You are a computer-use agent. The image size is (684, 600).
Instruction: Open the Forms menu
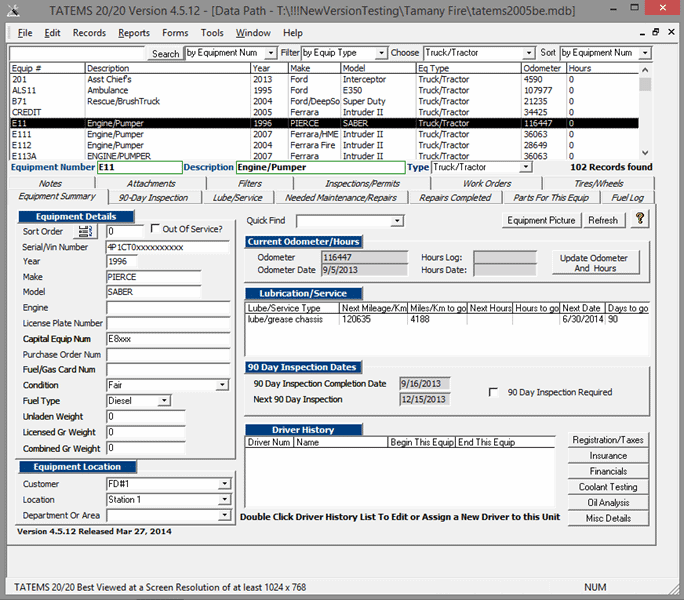pos(175,33)
